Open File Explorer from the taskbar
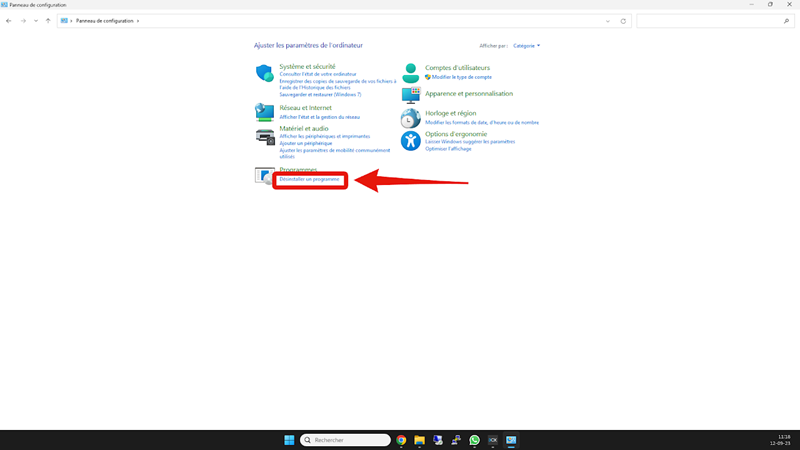 [420, 440]
